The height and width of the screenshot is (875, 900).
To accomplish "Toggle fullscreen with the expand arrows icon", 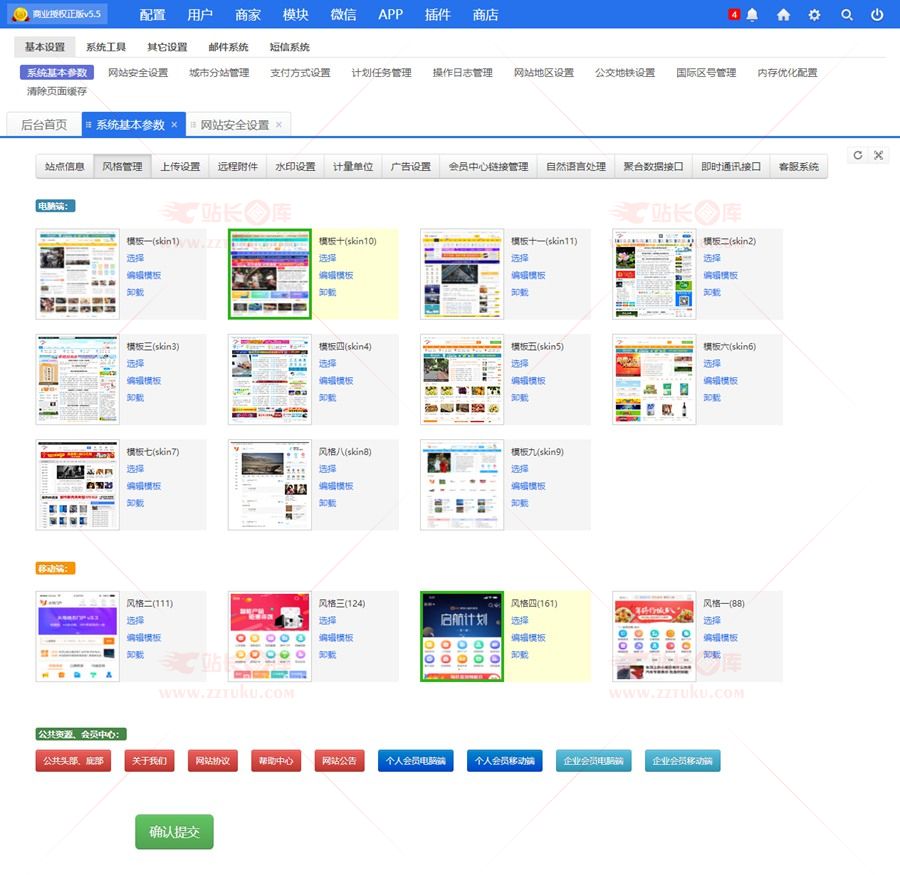I will (879, 155).
